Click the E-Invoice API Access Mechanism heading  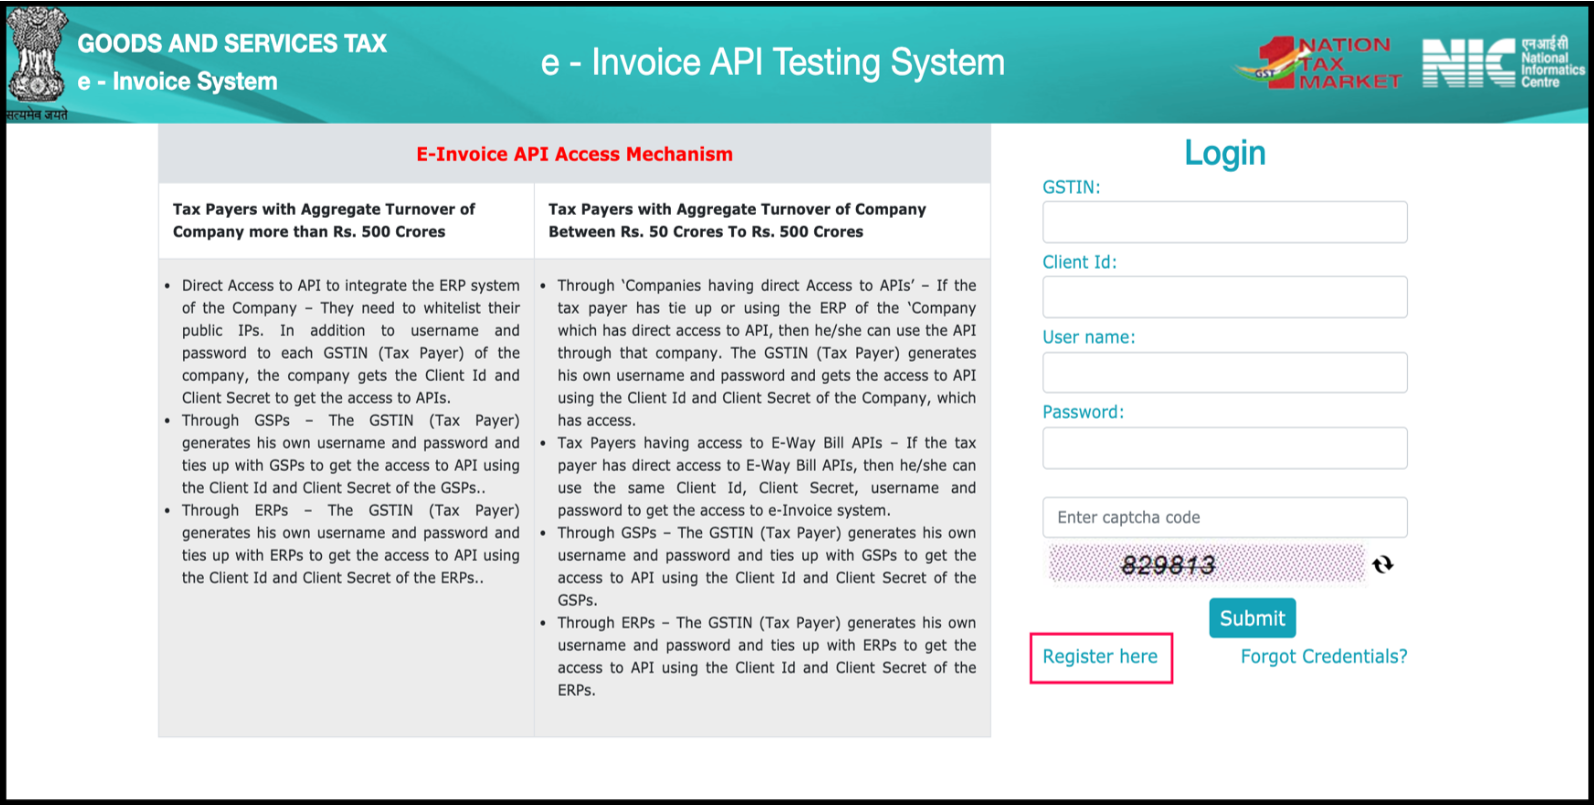574,154
